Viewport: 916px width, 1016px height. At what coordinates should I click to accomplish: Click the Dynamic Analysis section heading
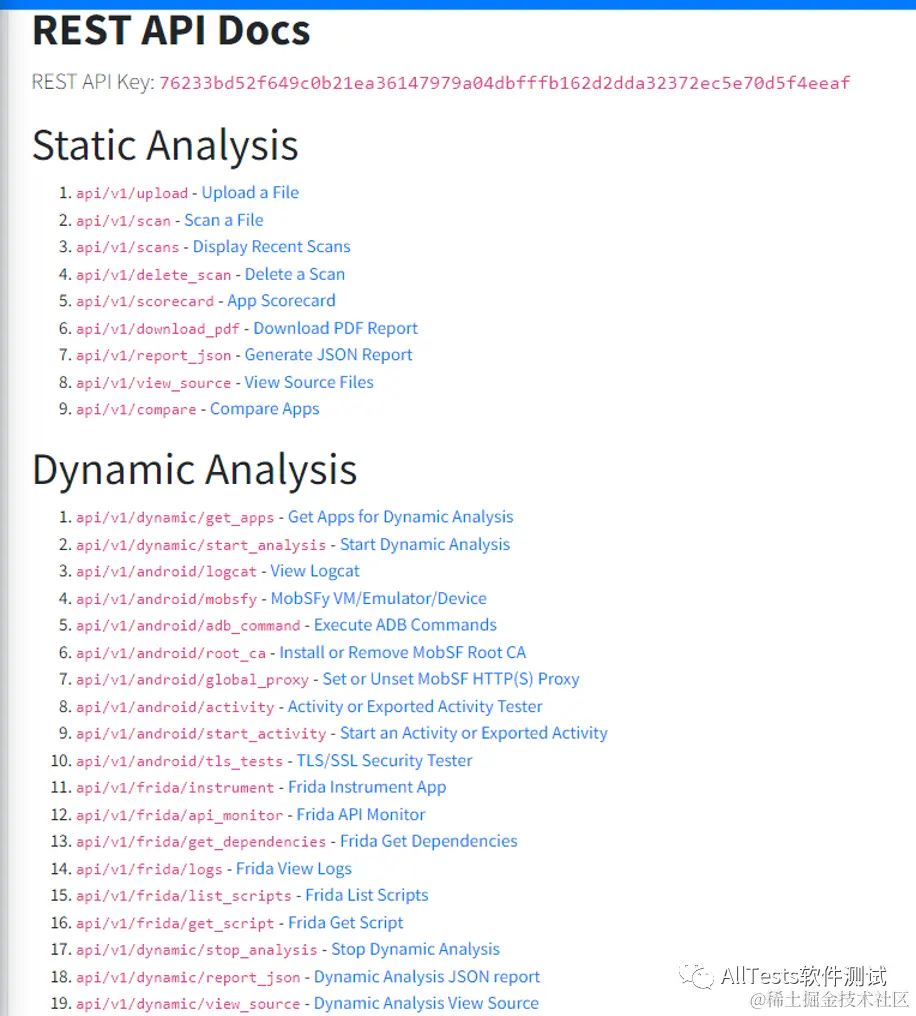194,470
